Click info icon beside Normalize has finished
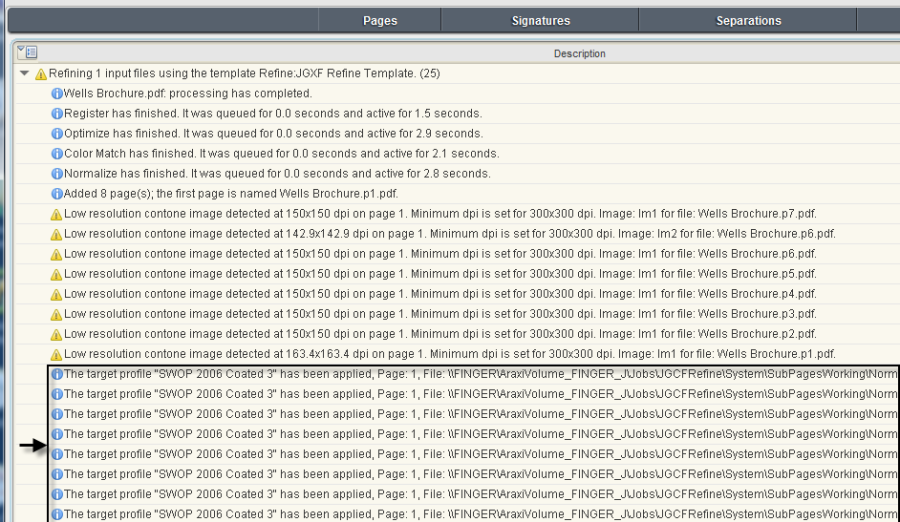900x522 pixels. click(x=57, y=174)
